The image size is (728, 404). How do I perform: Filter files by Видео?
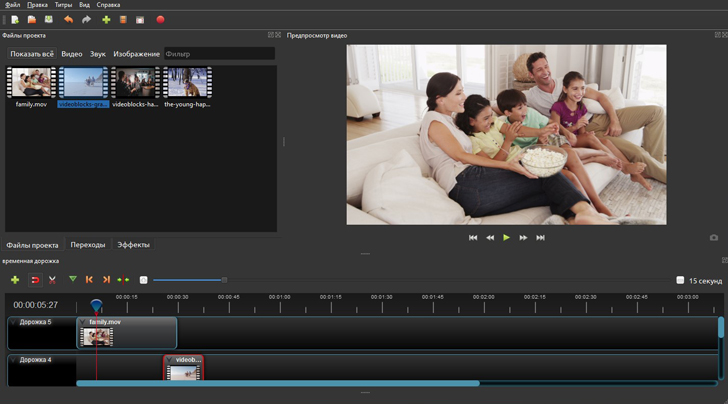71,53
